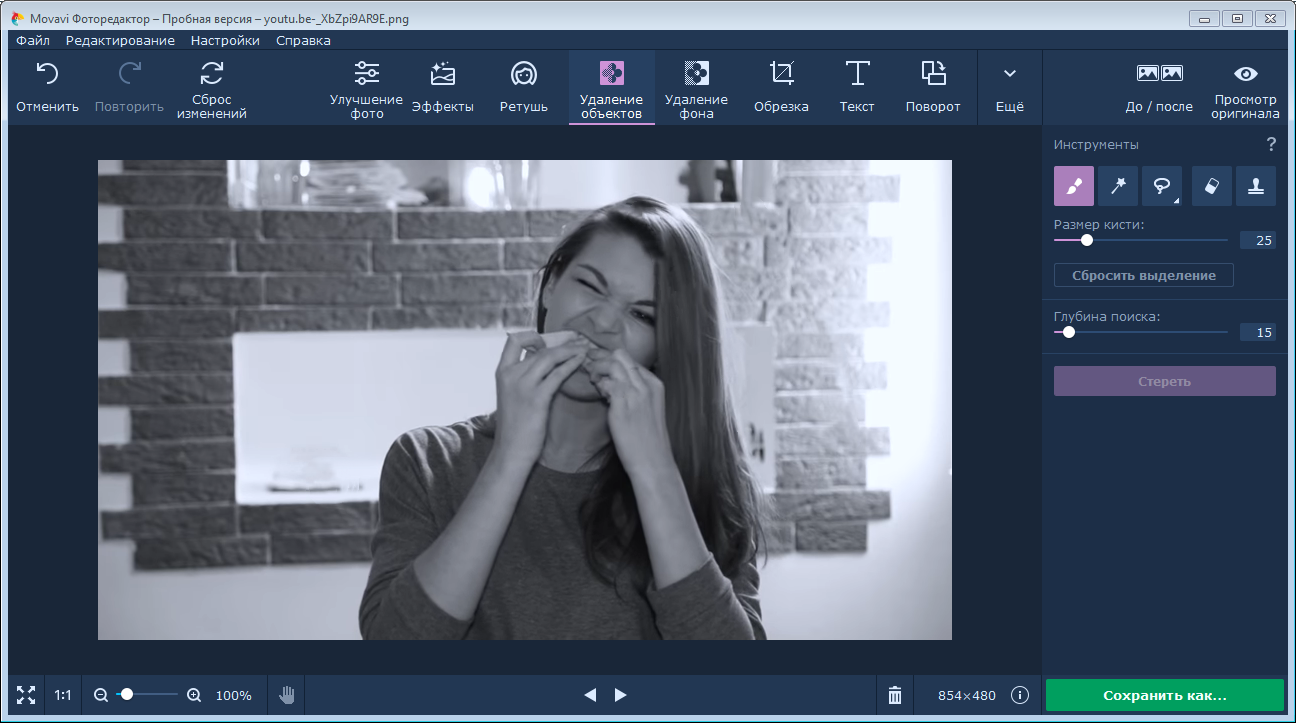Select the Eraser tool
Screen dimensions: 1296x723
(x=1211, y=186)
